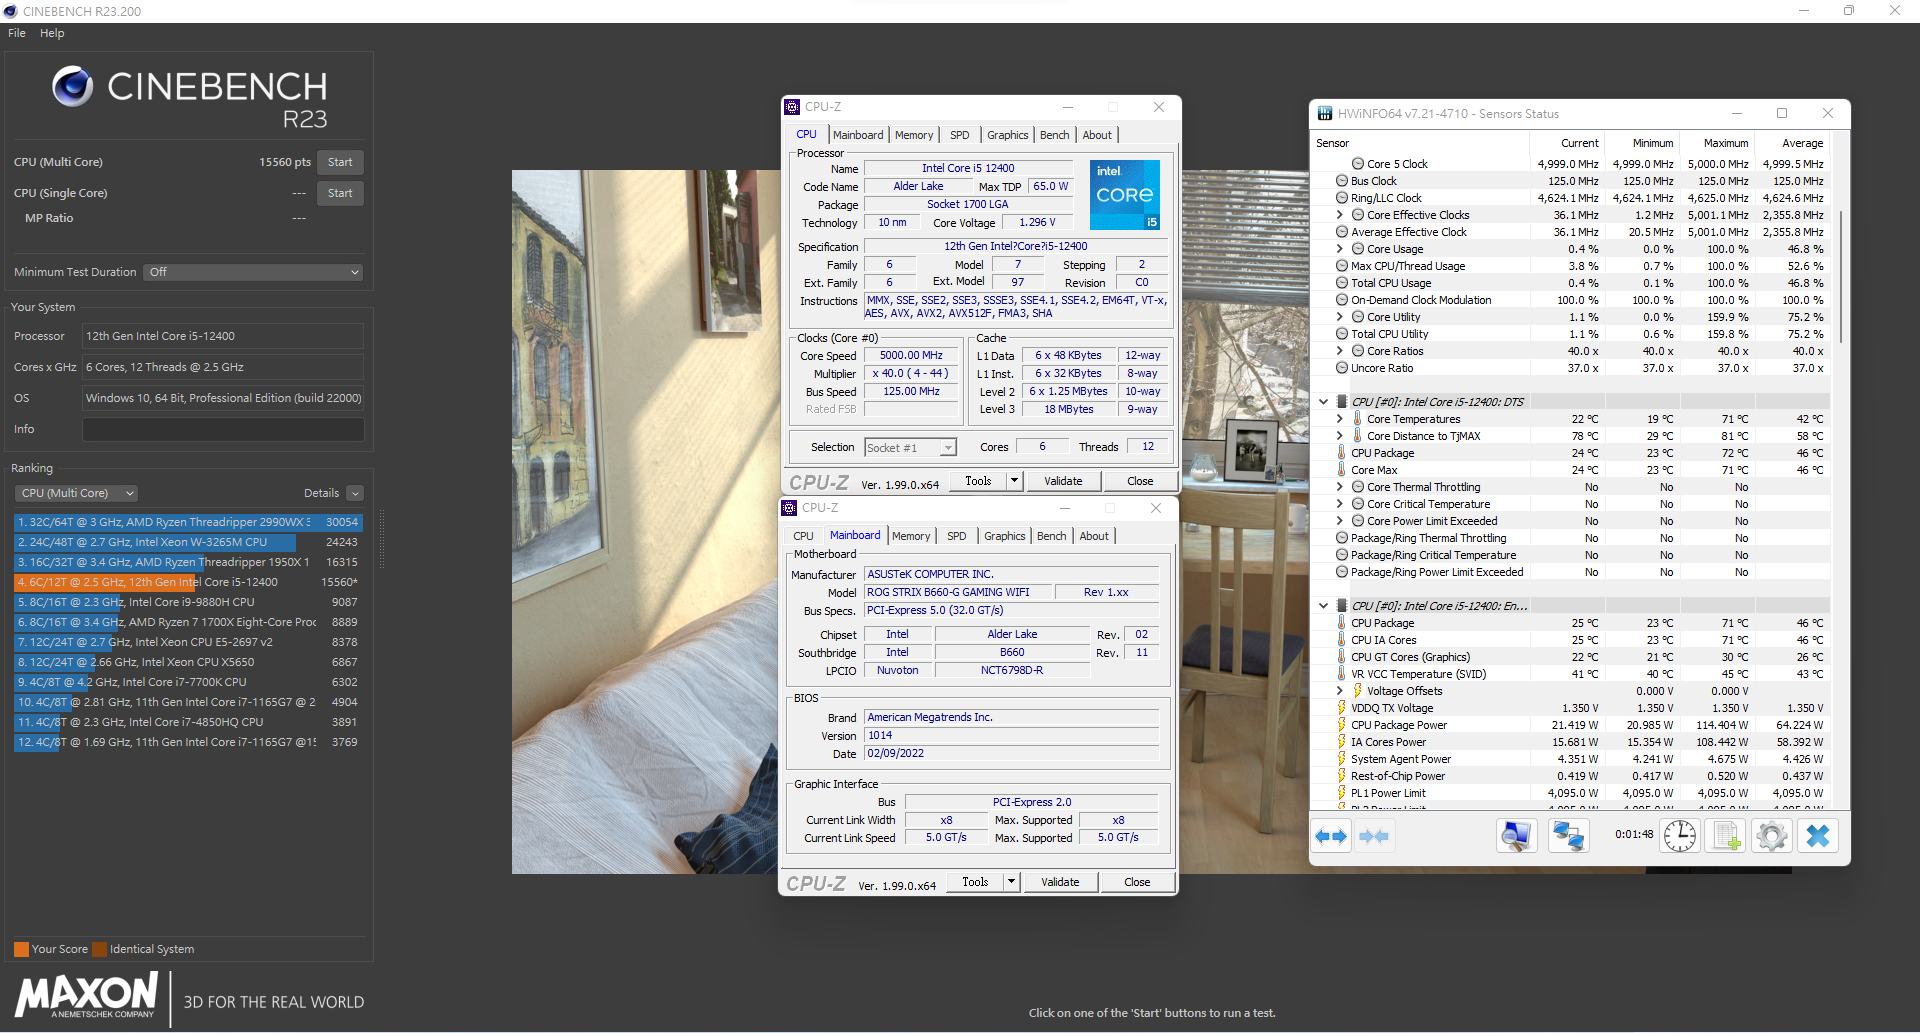Click Close button in CPU-Z mainboard window
Image resolution: width=1920 pixels, height=1033 pixels.
point(1137,882)
